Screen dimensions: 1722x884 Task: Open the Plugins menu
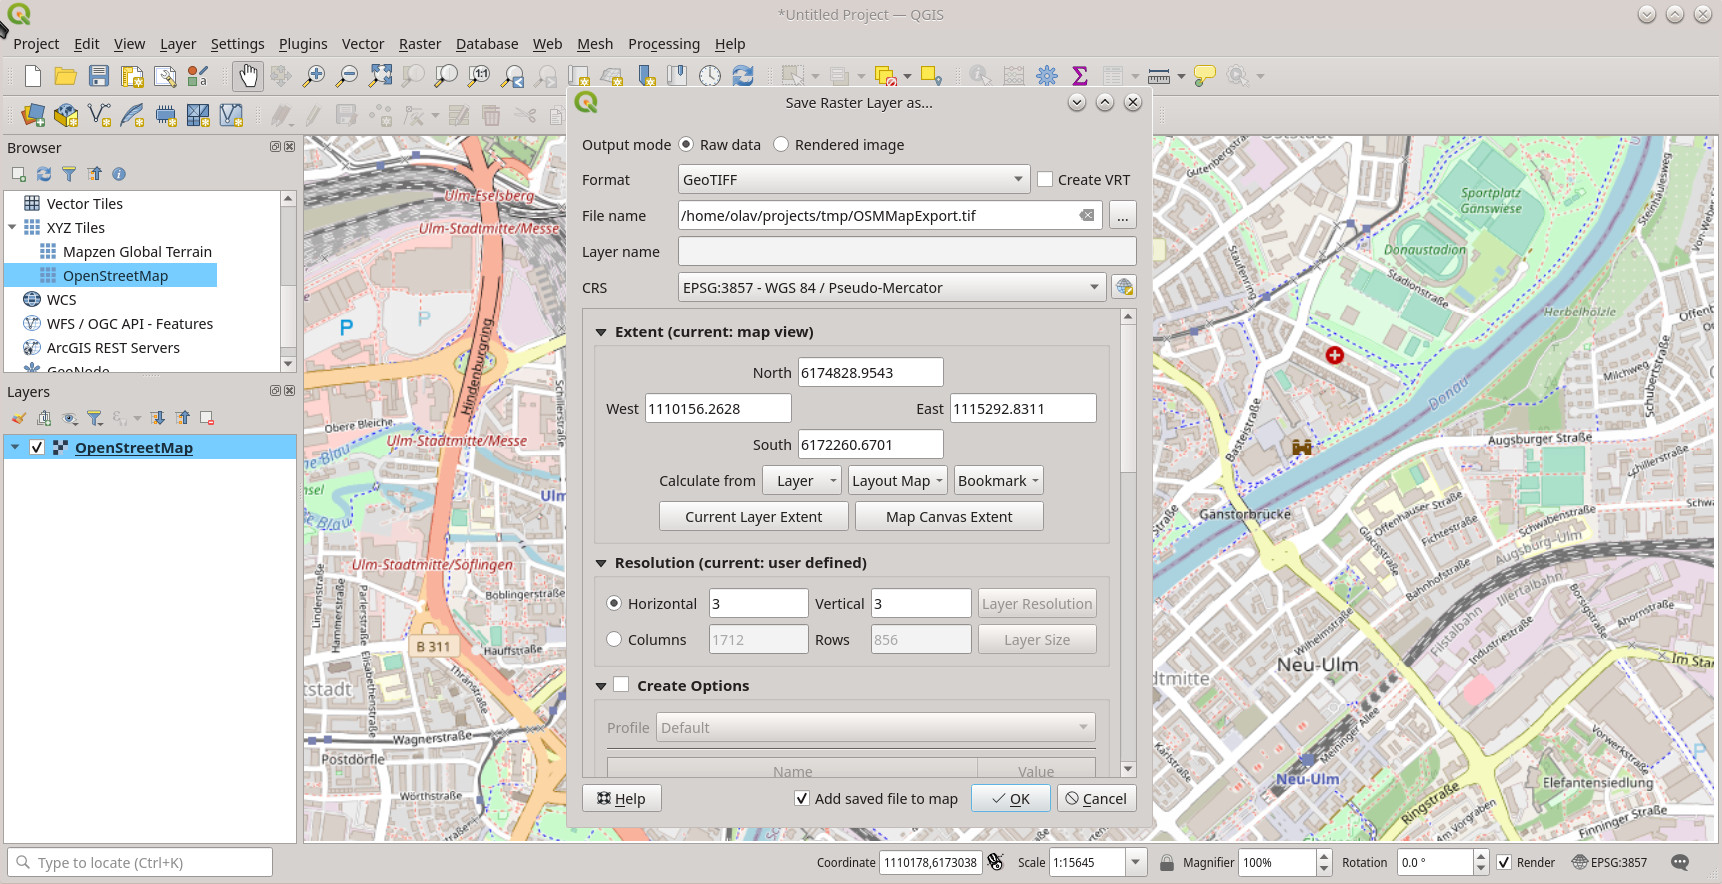click(303, 44)
